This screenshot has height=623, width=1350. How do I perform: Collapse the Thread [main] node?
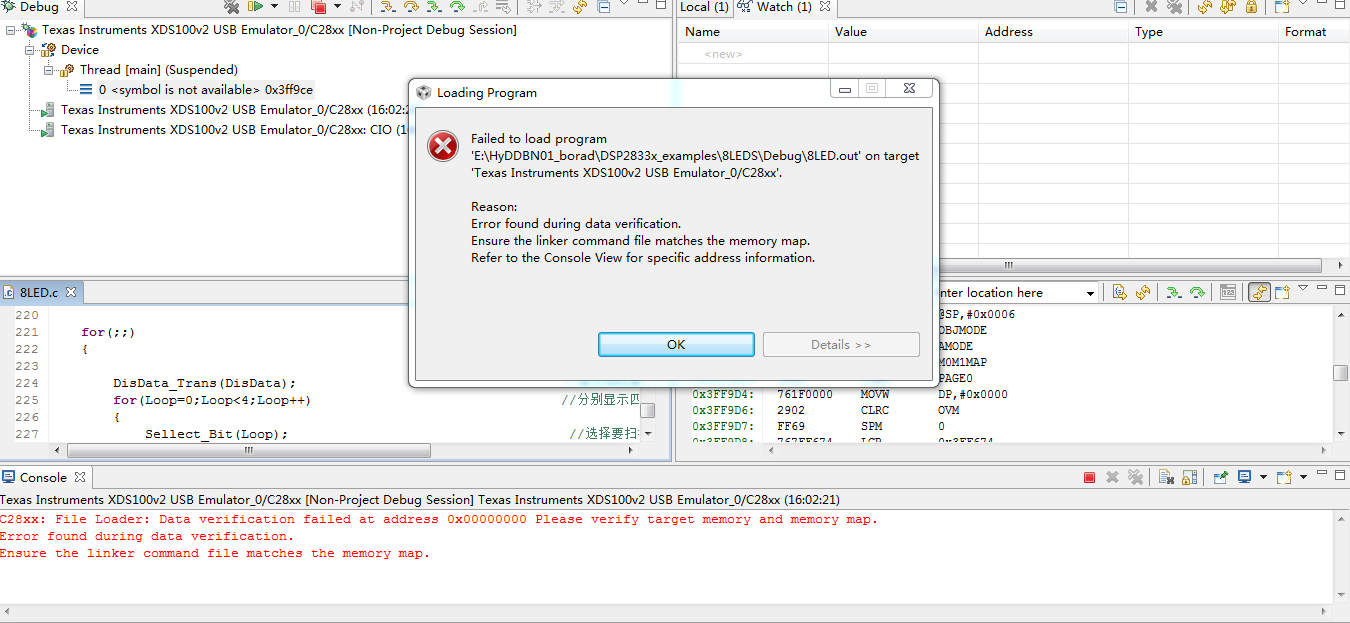(49, 70)
